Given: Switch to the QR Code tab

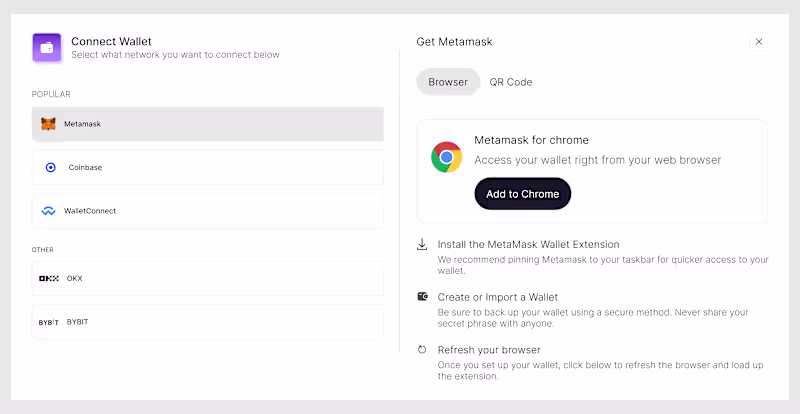Looking at the screenshot, I should (511, 82).
